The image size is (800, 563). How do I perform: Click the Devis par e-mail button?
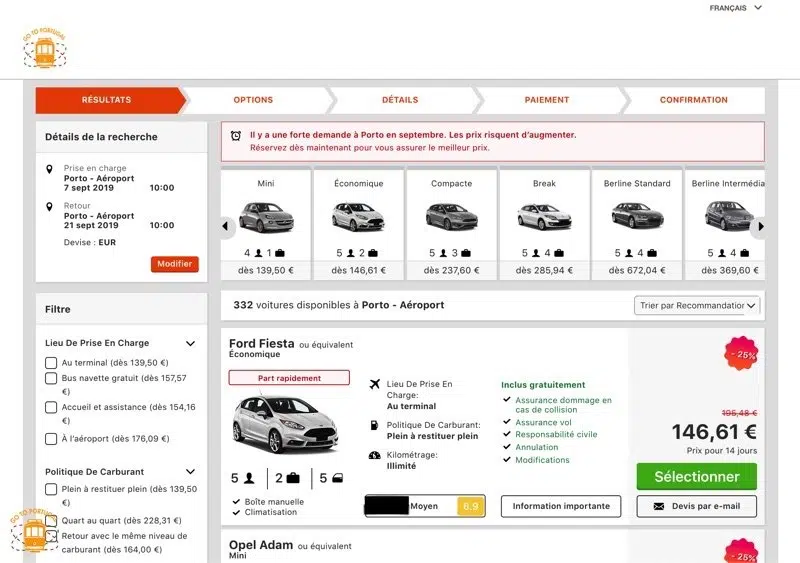pos(696,506)
